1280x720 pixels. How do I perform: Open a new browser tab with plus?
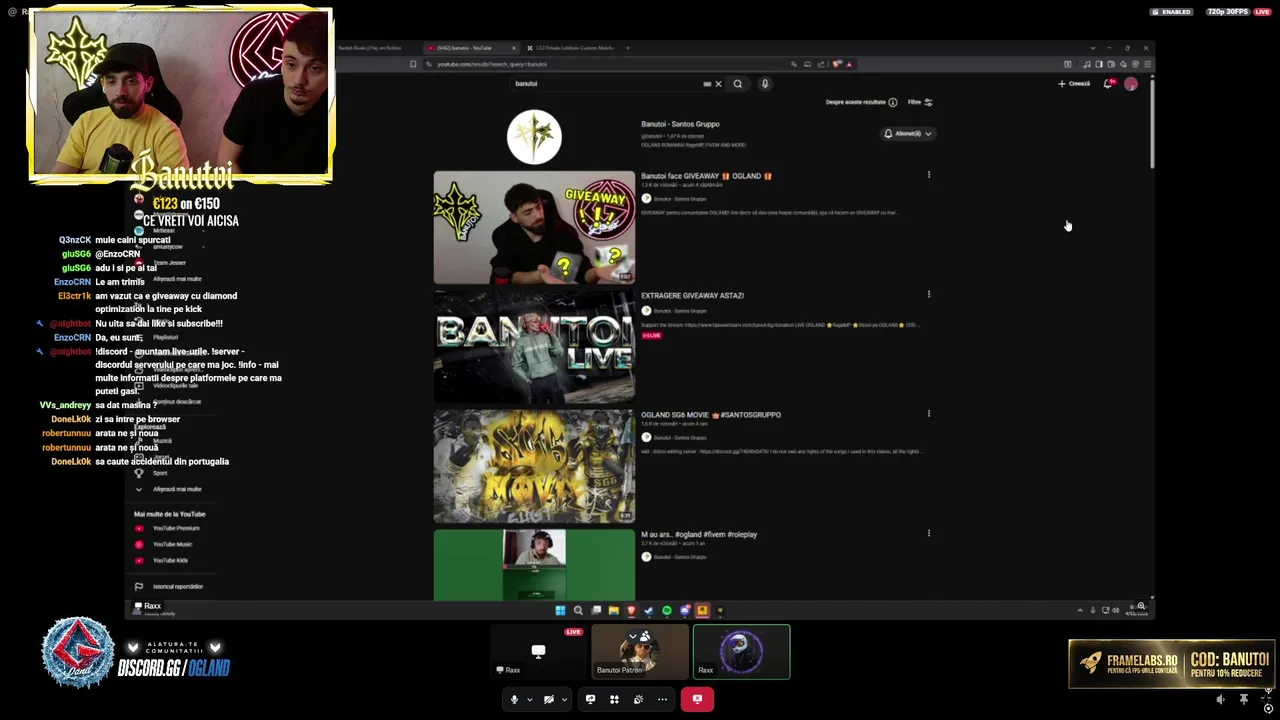tap(628, 48)
